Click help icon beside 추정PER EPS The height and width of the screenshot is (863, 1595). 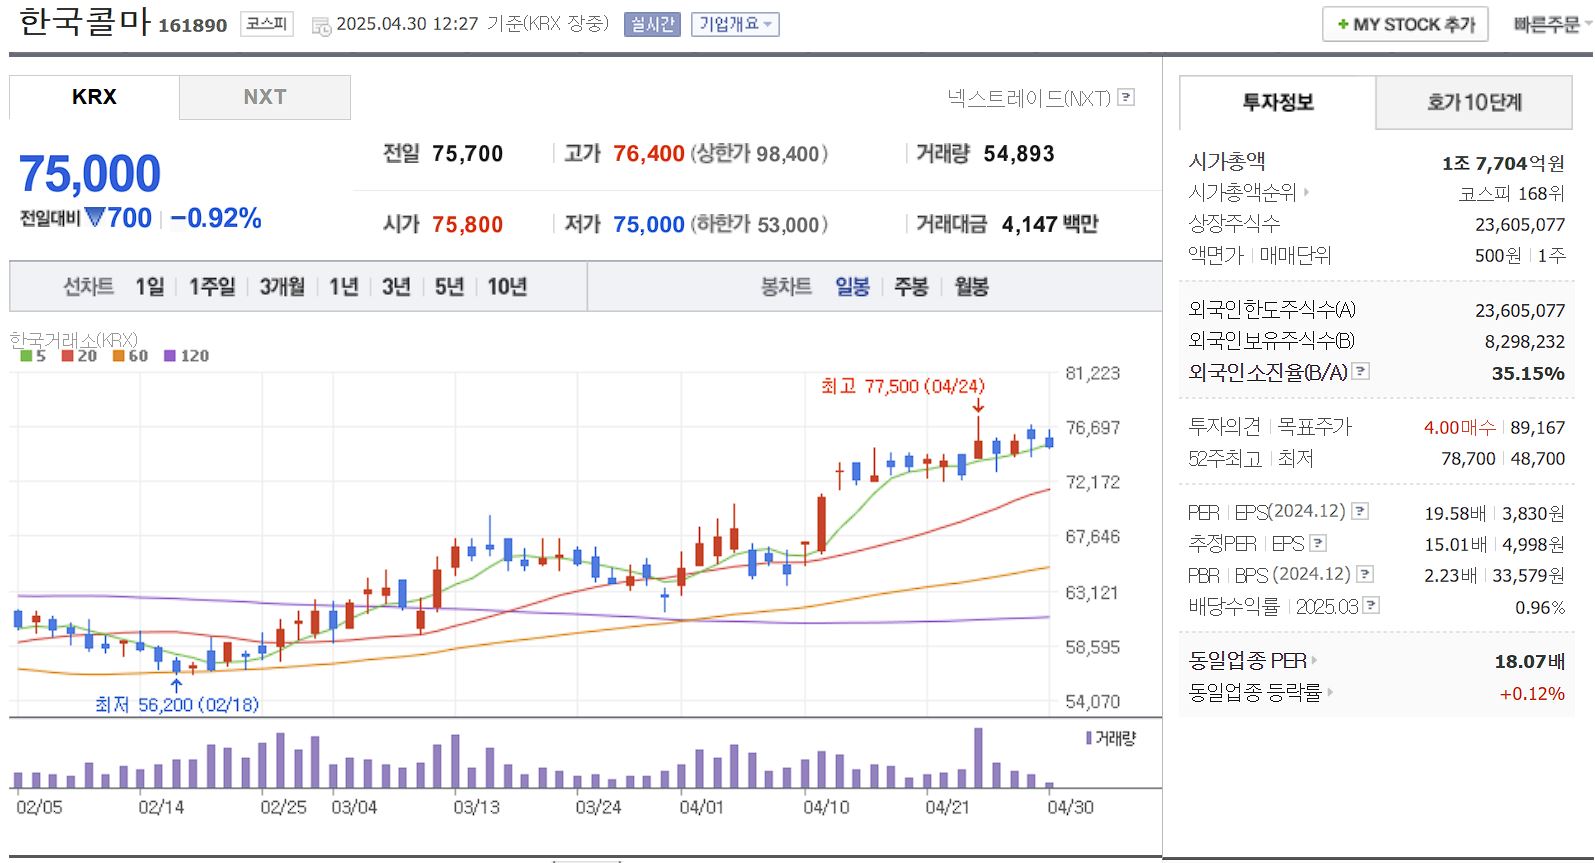pyautogui.click(x=1318, y=543)
